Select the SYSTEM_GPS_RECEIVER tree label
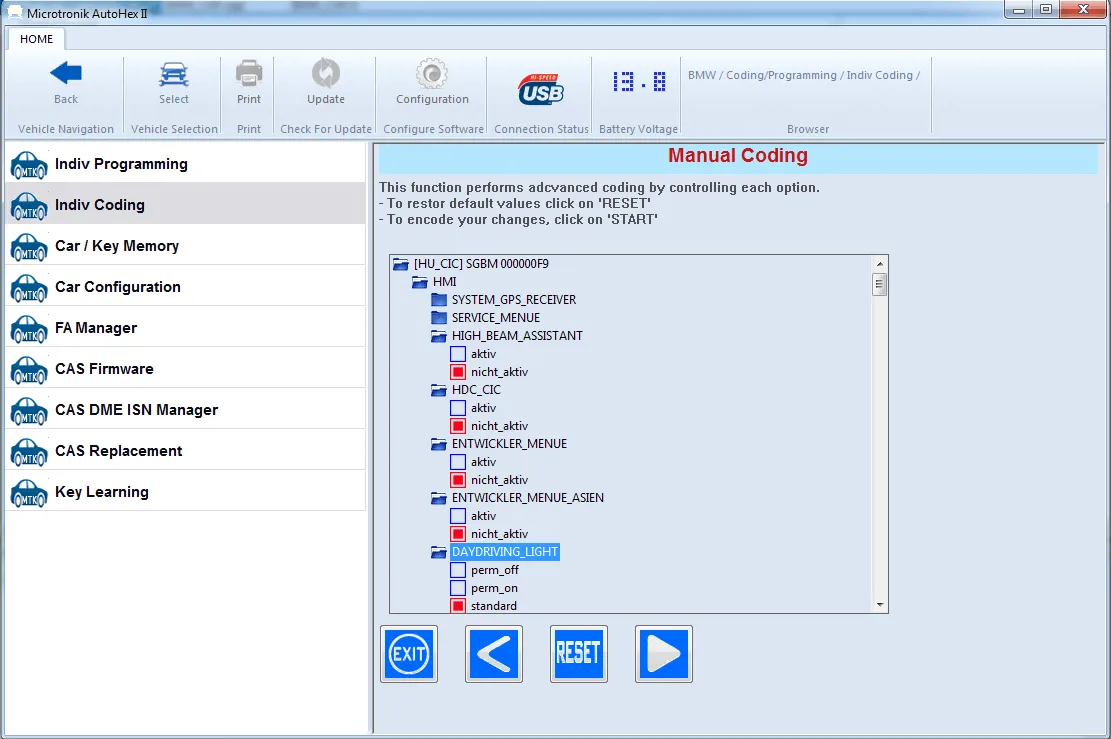Screen dimensions: 1111x739 tap(514, 300)
